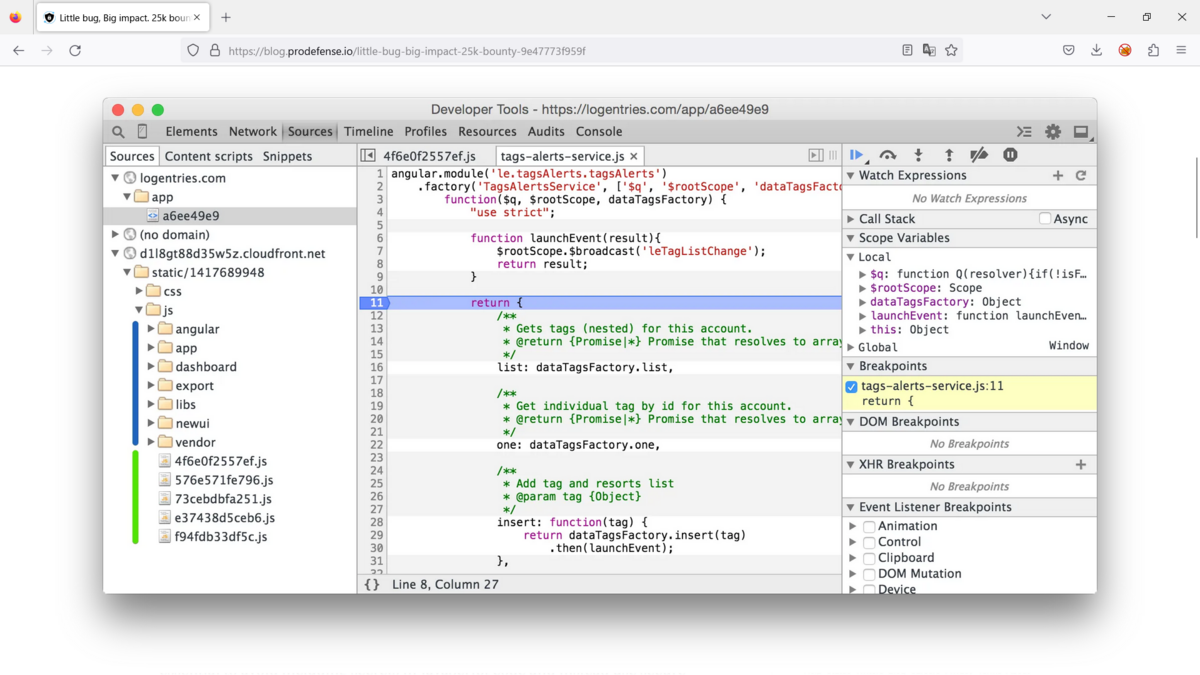The height and width of the screenshot is (675, 1200).
Task: Hide the file navigator pane
Action: [368, 156]
